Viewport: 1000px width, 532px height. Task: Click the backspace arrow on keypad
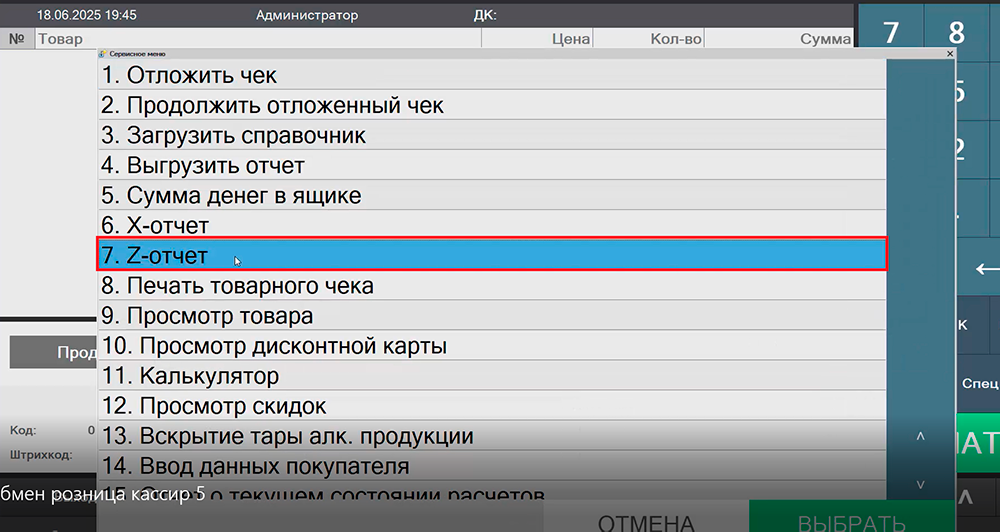(x=985, y=269)
